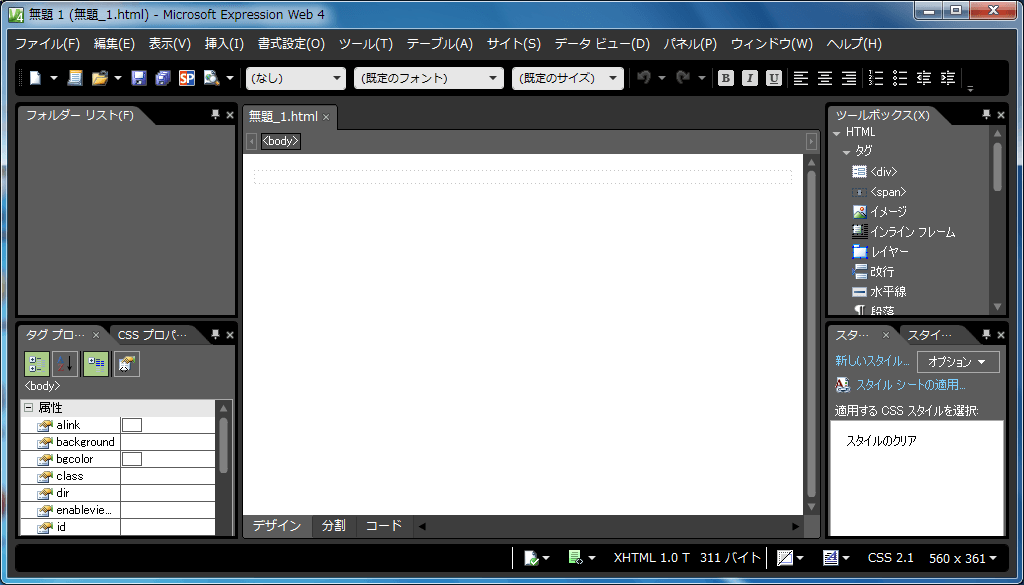Image resolution: width=1024 pixels, height=585 pixels.
Task: Open the SuperPreview SP icon
Action: pos(187,78)
